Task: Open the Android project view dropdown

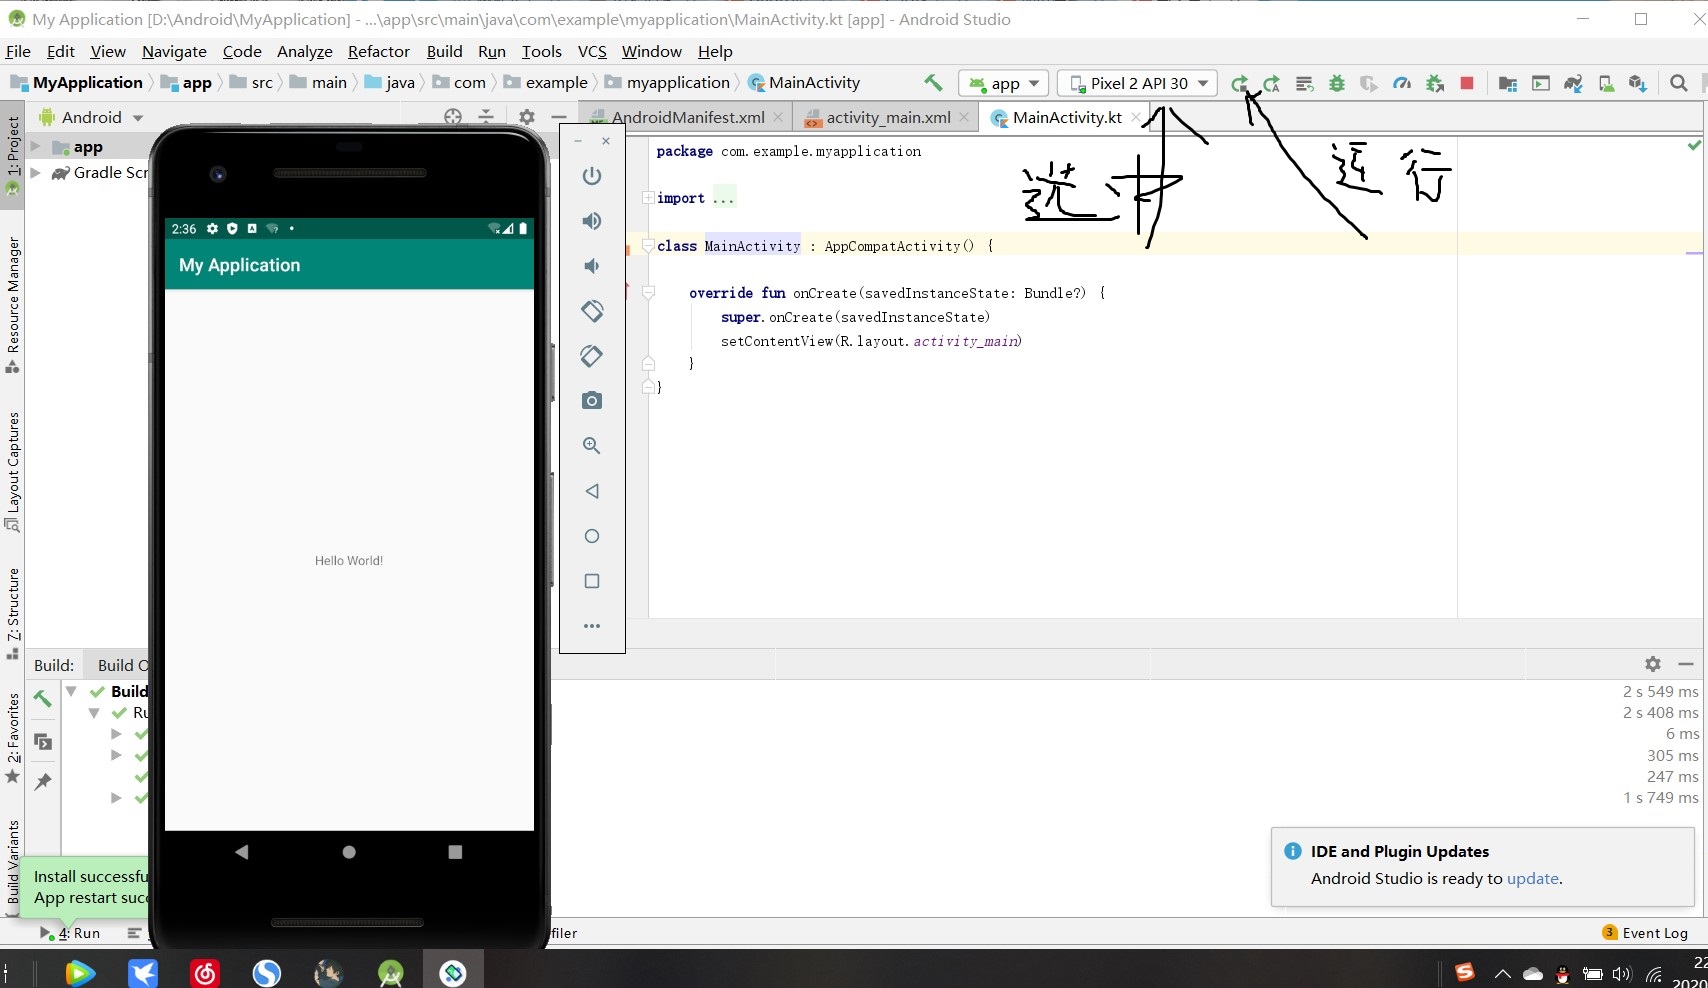Action: 92,117
